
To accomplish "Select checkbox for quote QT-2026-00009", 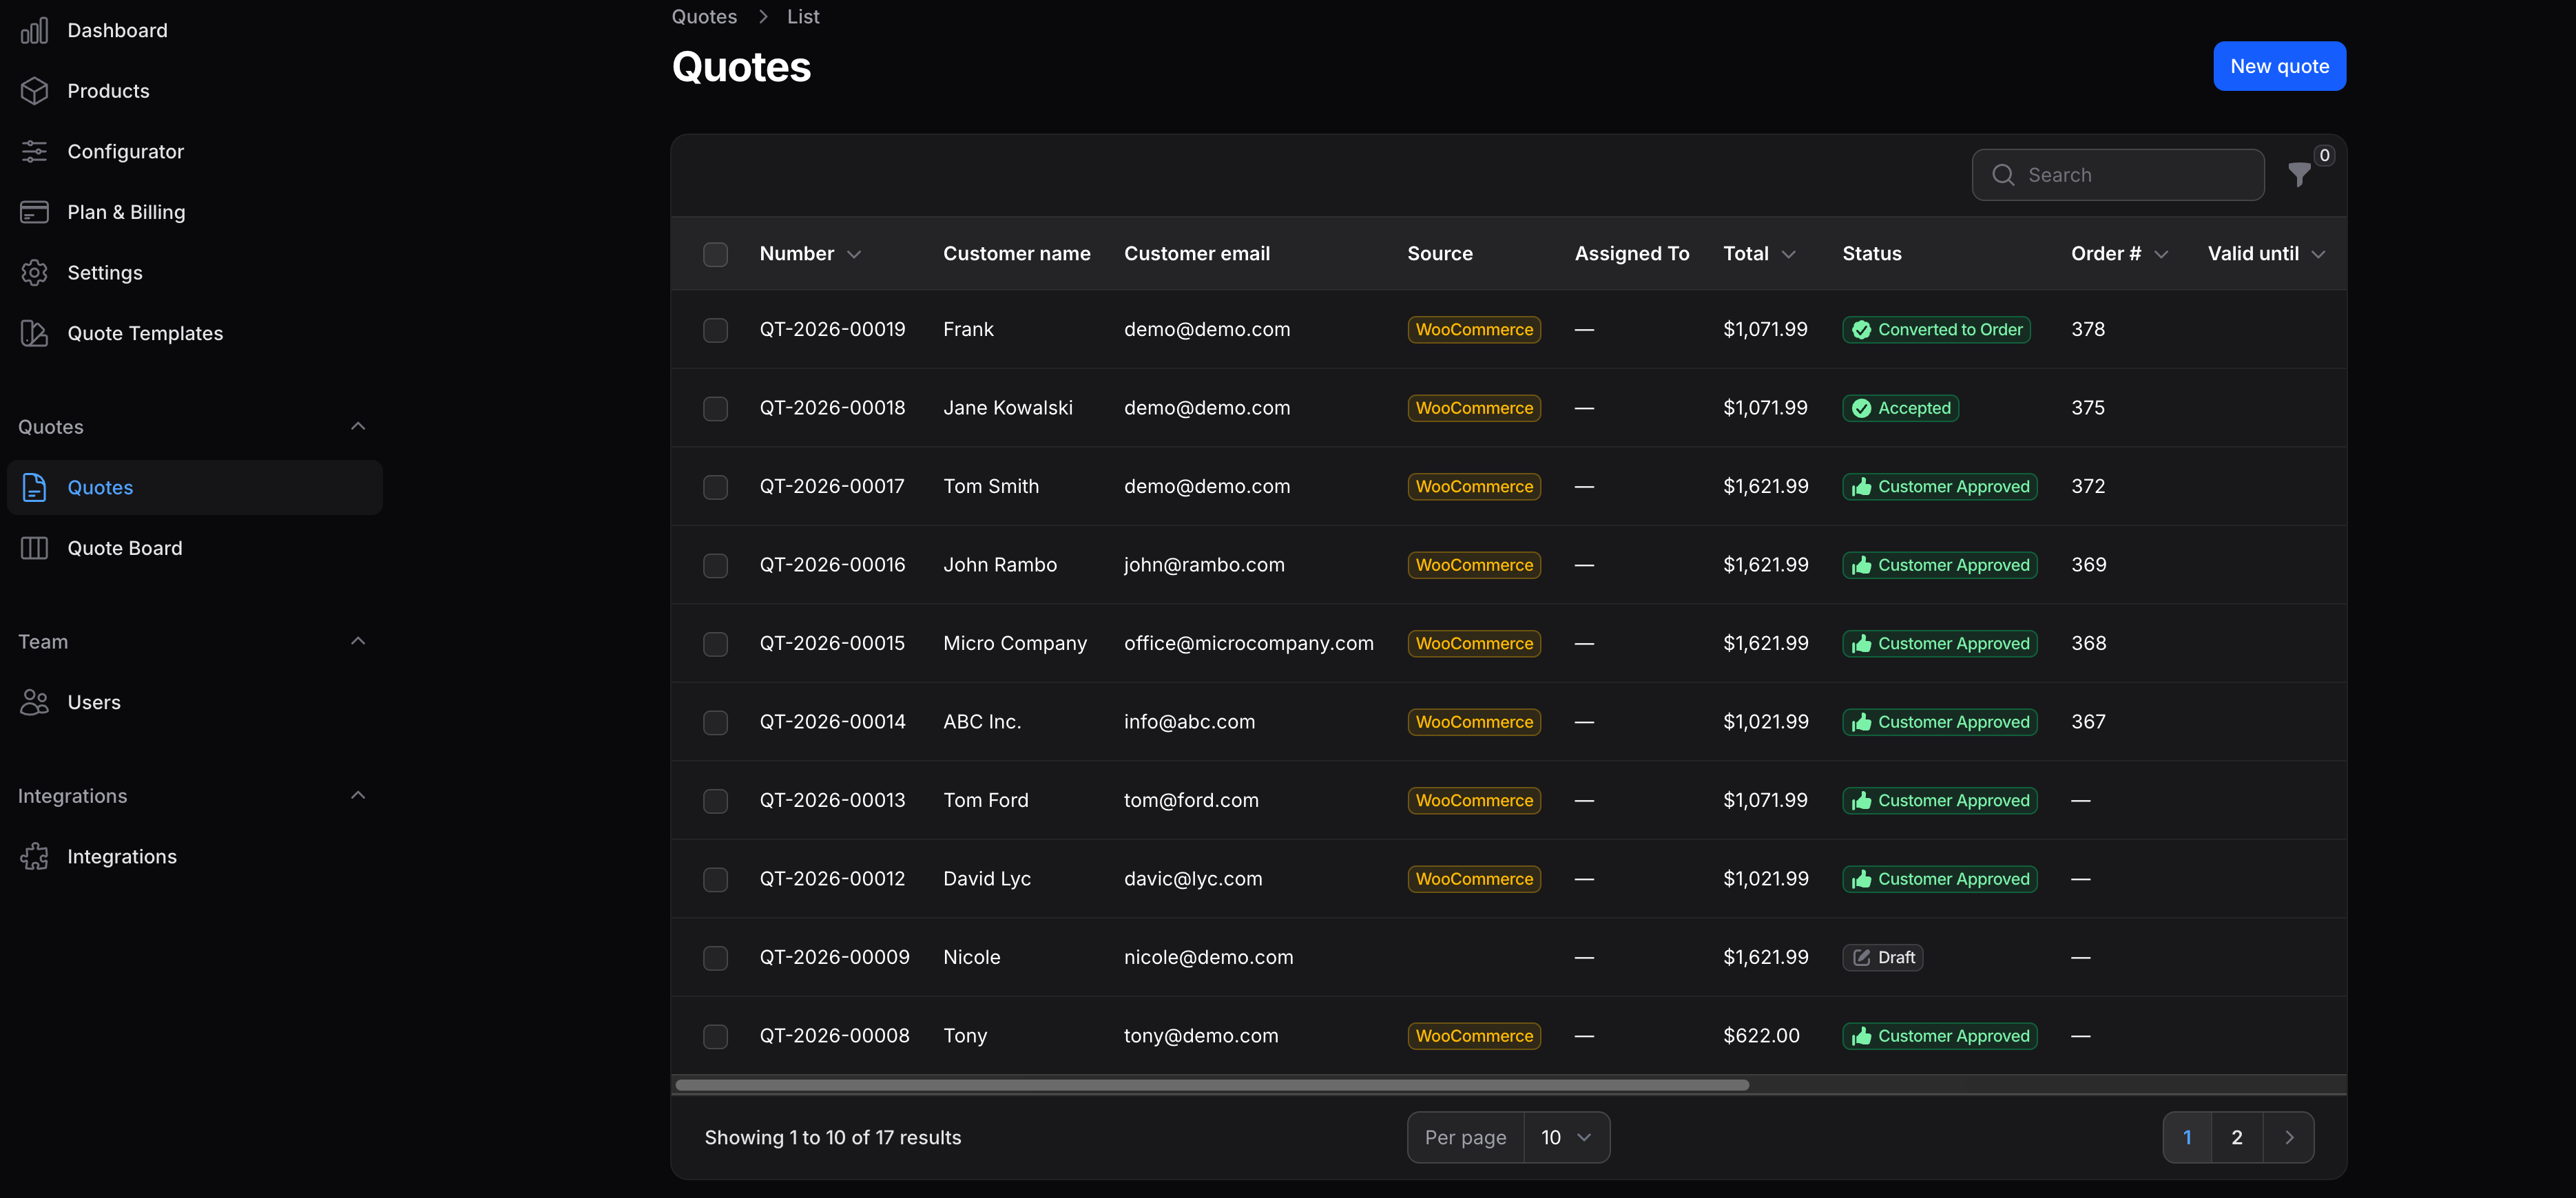I will (x=715, y=958).
